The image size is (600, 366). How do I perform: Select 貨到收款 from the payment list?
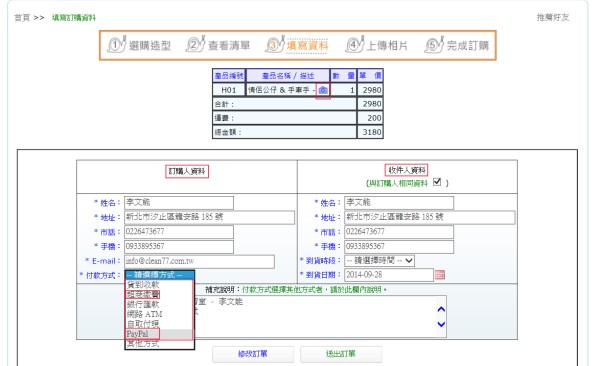tap(143, 284)
